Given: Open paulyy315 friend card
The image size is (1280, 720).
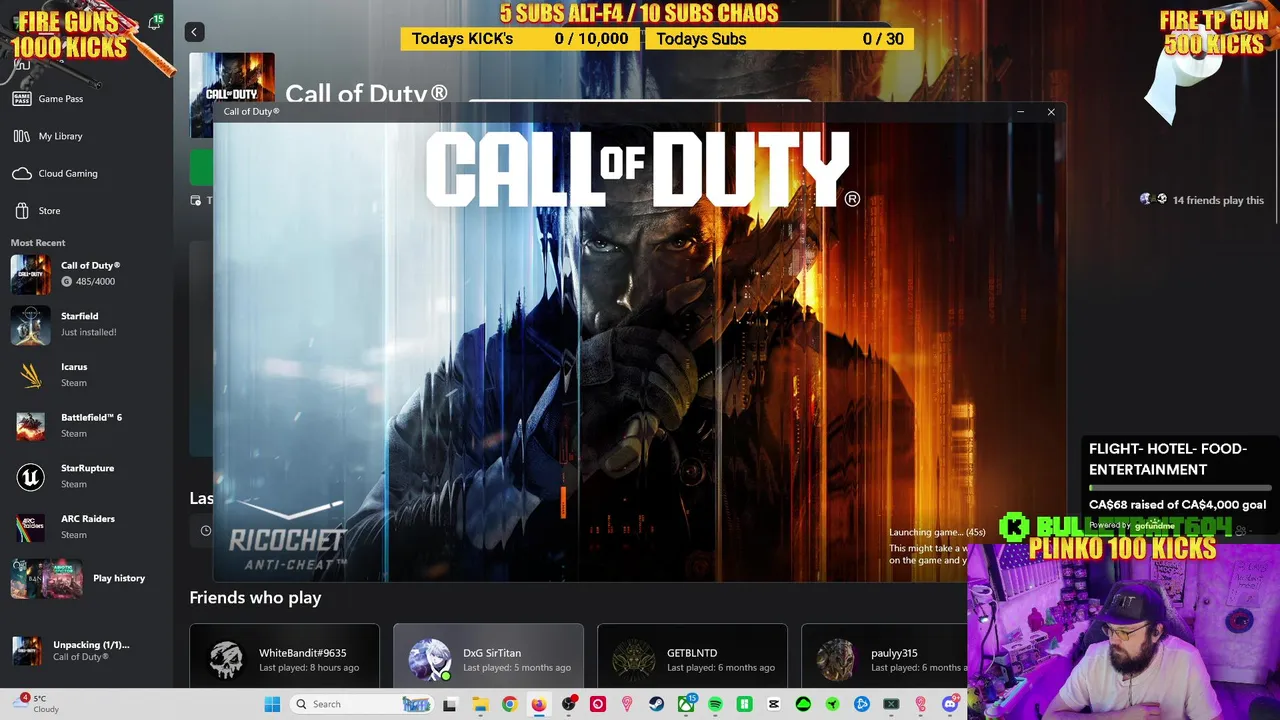Looking at the screenshot, I should point(884,656).
